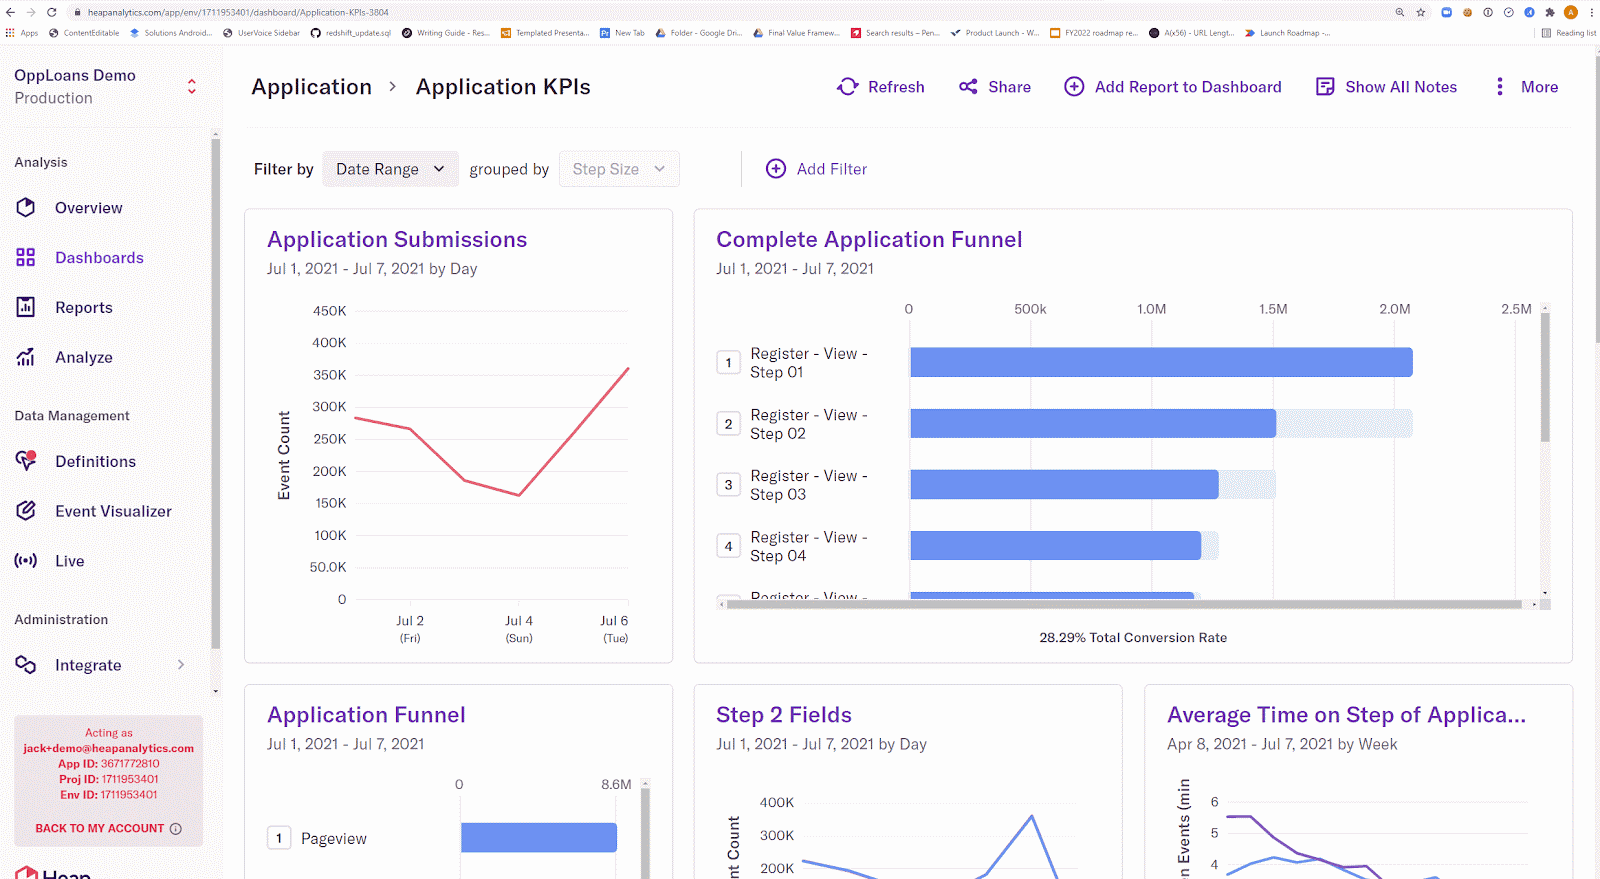1600x879 pixels.
Task: Click the Add Filter button
Action: pyautogui.click(x=816, y=169)
